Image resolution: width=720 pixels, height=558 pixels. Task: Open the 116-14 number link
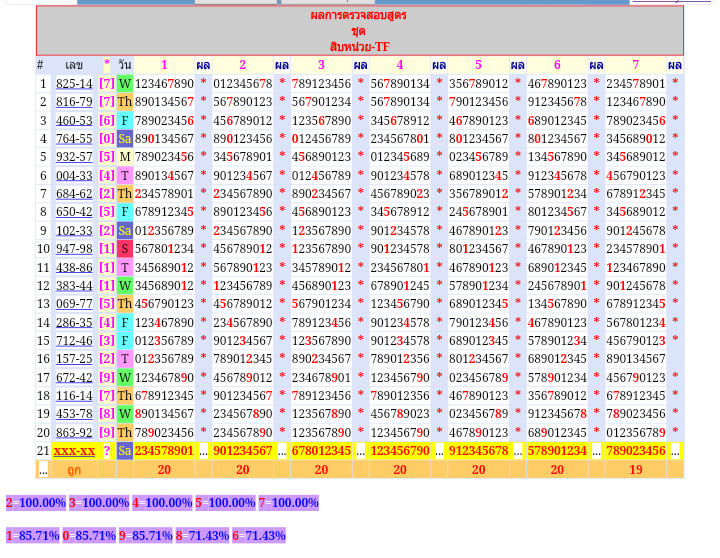pos(74,396)
